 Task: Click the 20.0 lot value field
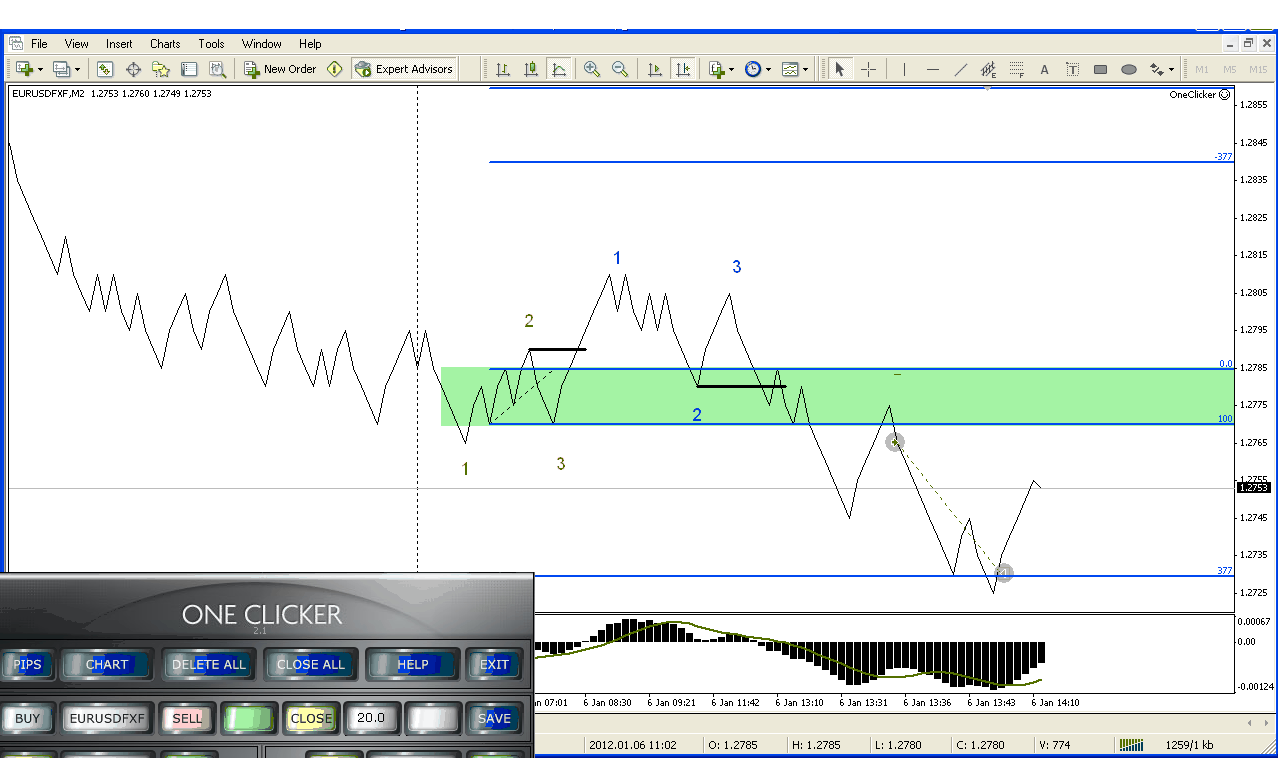tap(372, 718)
